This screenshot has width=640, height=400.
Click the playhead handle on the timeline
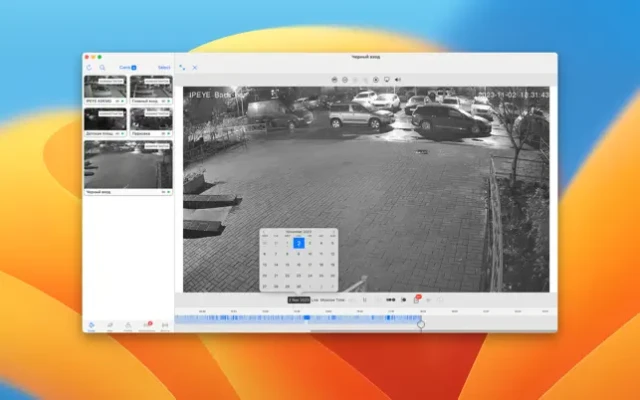[421, 323]
